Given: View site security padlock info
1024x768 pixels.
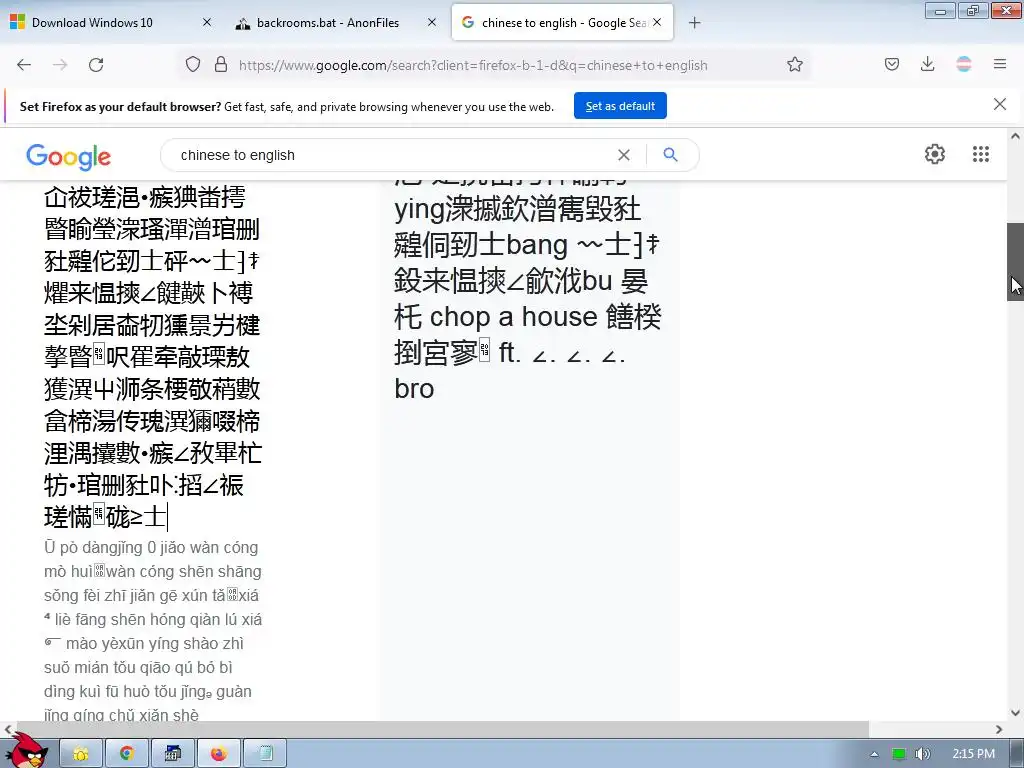Looking at the screenshot, I should 221,64.
